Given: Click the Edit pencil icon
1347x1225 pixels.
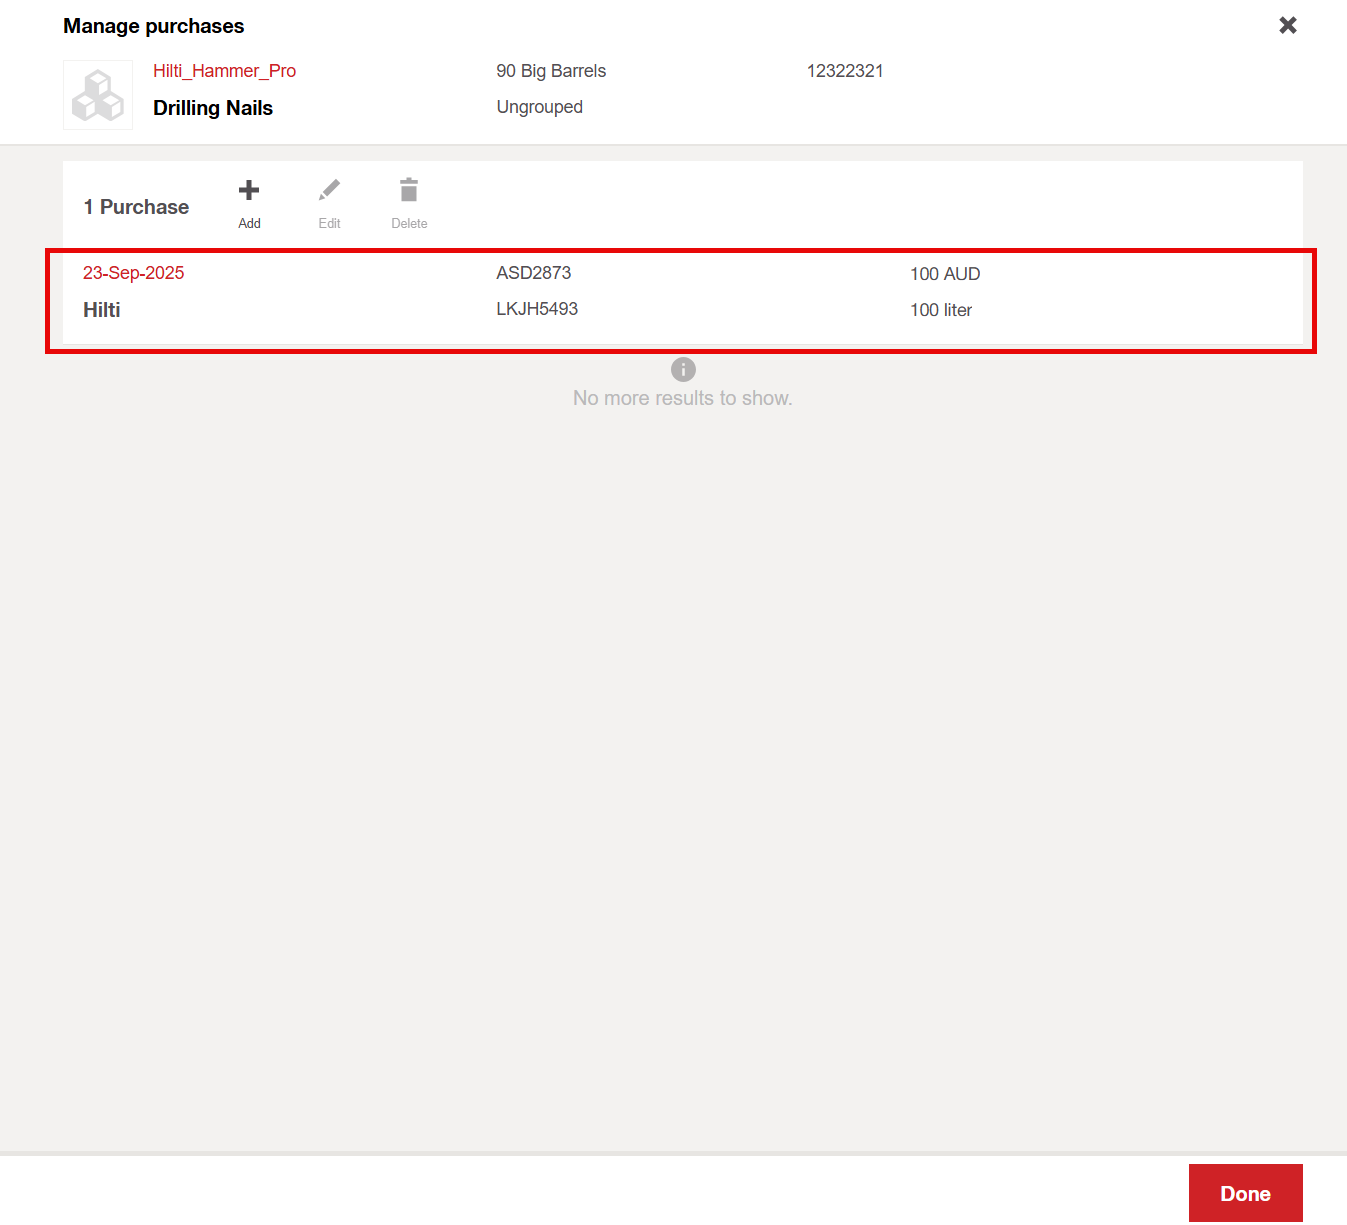Looking at the screenshot, I should pyautogui.click(x=329, y=191).
